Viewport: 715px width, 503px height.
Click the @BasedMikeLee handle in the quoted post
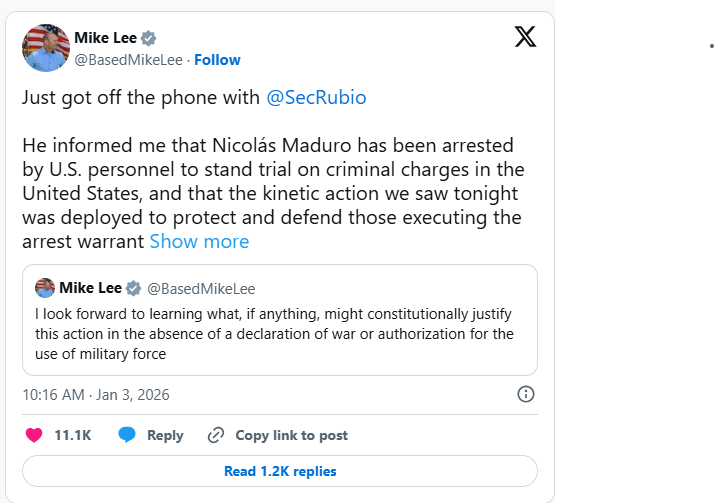point(201,288)
